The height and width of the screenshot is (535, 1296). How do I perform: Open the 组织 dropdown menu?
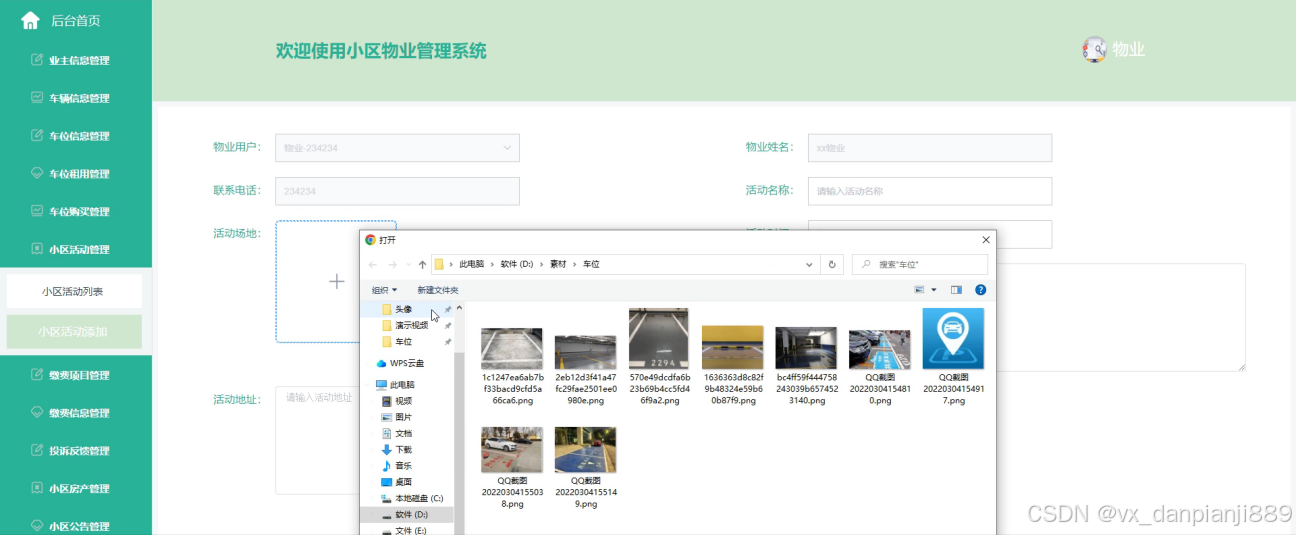pos(385,290)
